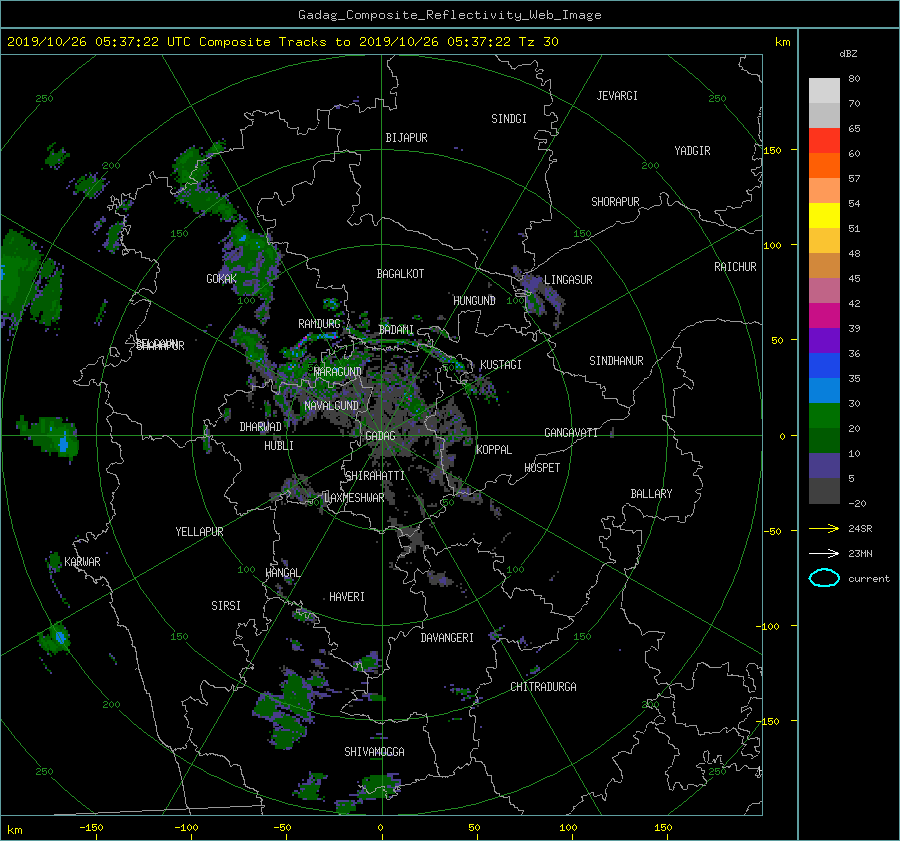The height and width of the screenshot is (841, 900).
Task: Click the GADAG label at radar center
Action: 380,436
